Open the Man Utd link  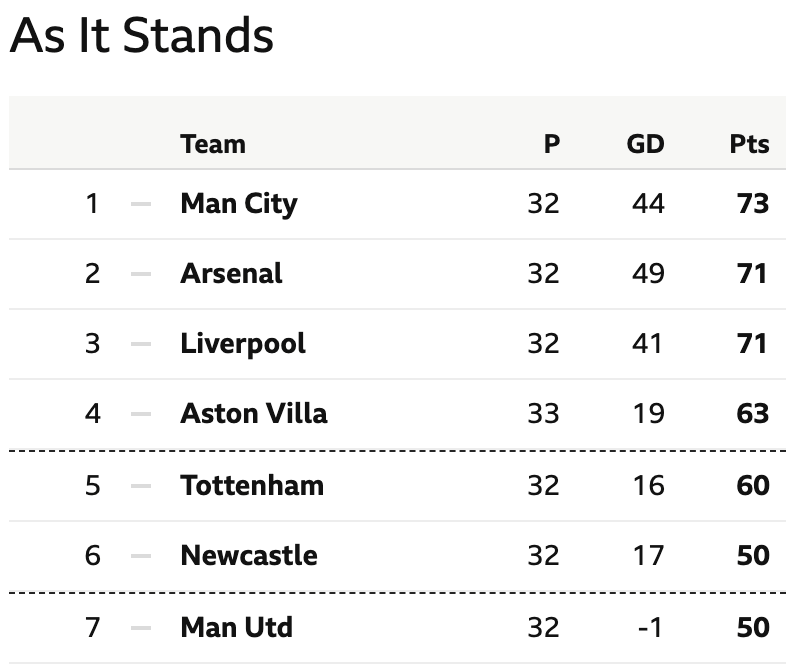(236, 627)
